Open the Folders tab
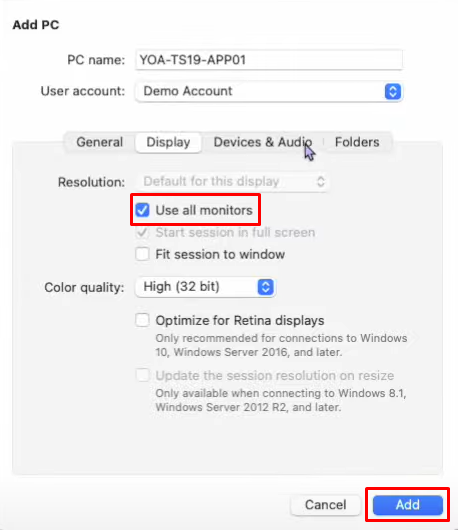Viewport: 458px width, 530px height. click(x=357, y=142)
